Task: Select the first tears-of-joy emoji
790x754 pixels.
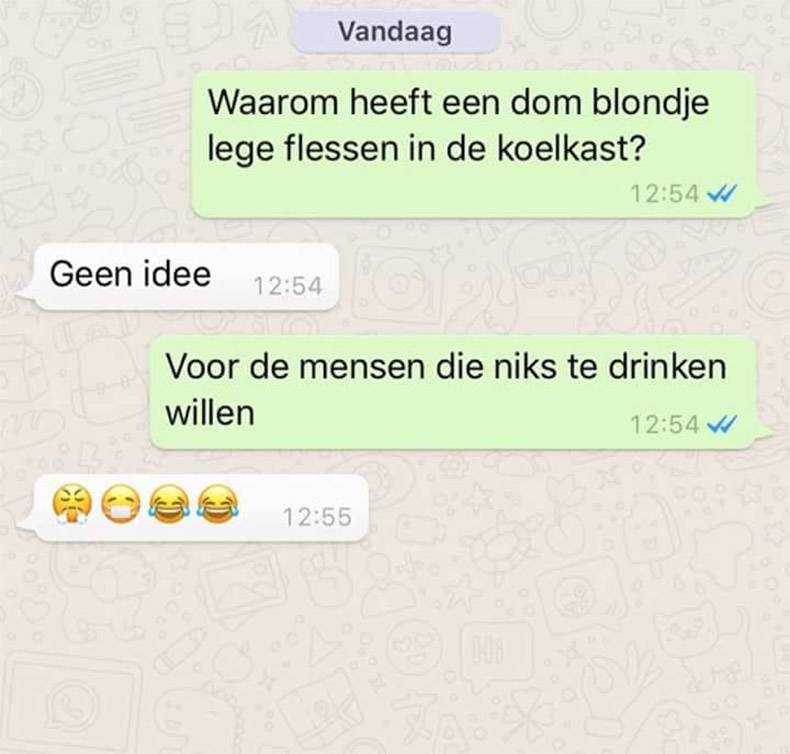Action: 169,505
